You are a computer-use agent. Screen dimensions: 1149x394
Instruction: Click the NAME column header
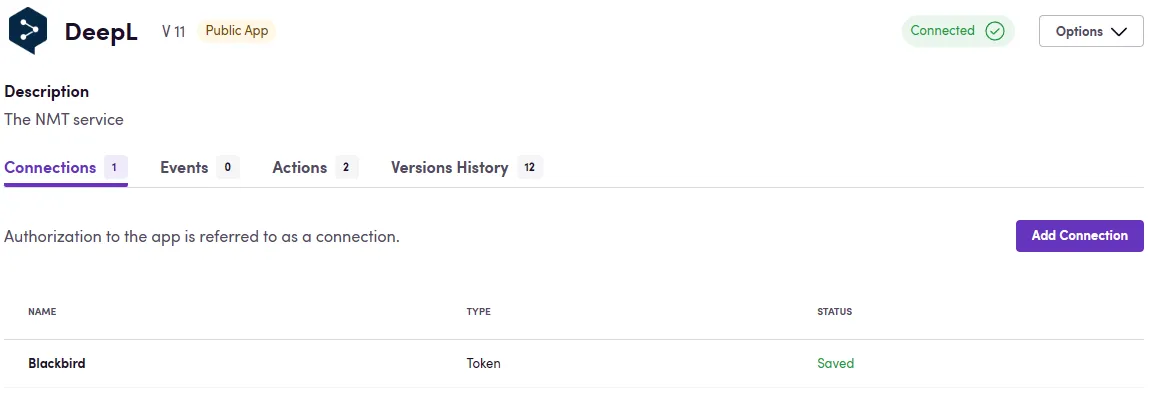pos(42,312)
